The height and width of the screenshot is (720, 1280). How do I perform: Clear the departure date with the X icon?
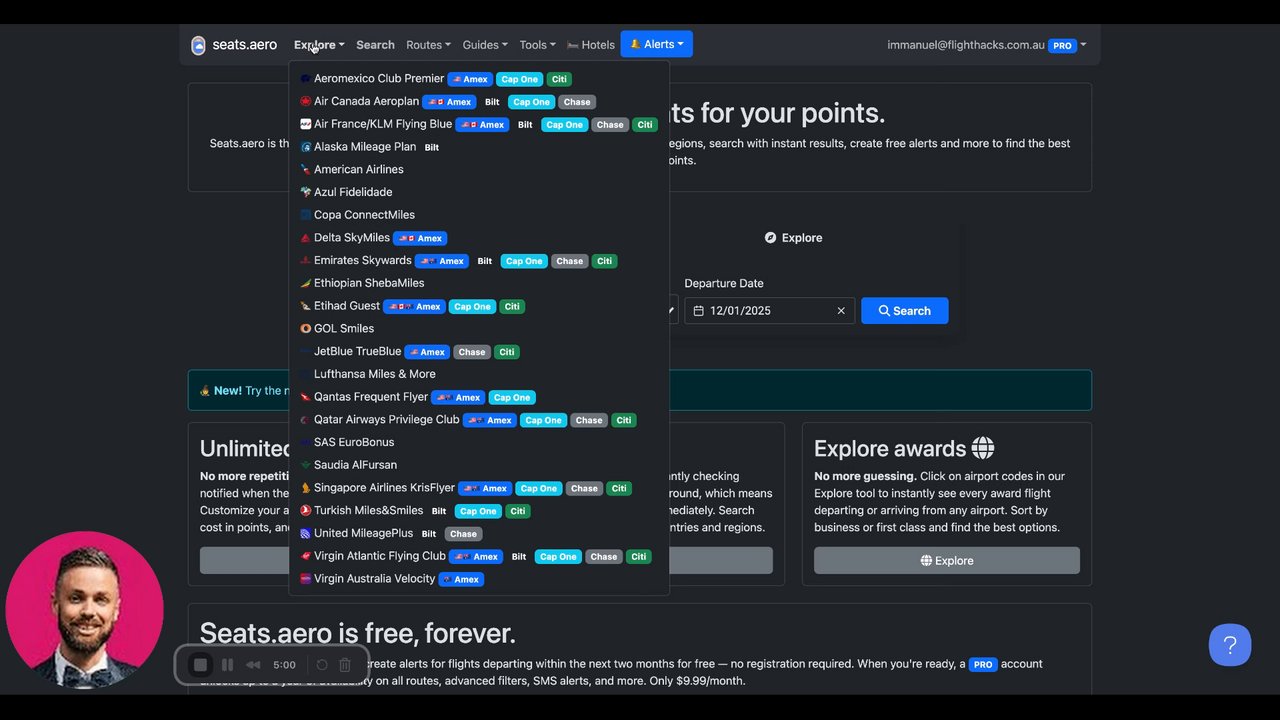(x=841, y=311)
